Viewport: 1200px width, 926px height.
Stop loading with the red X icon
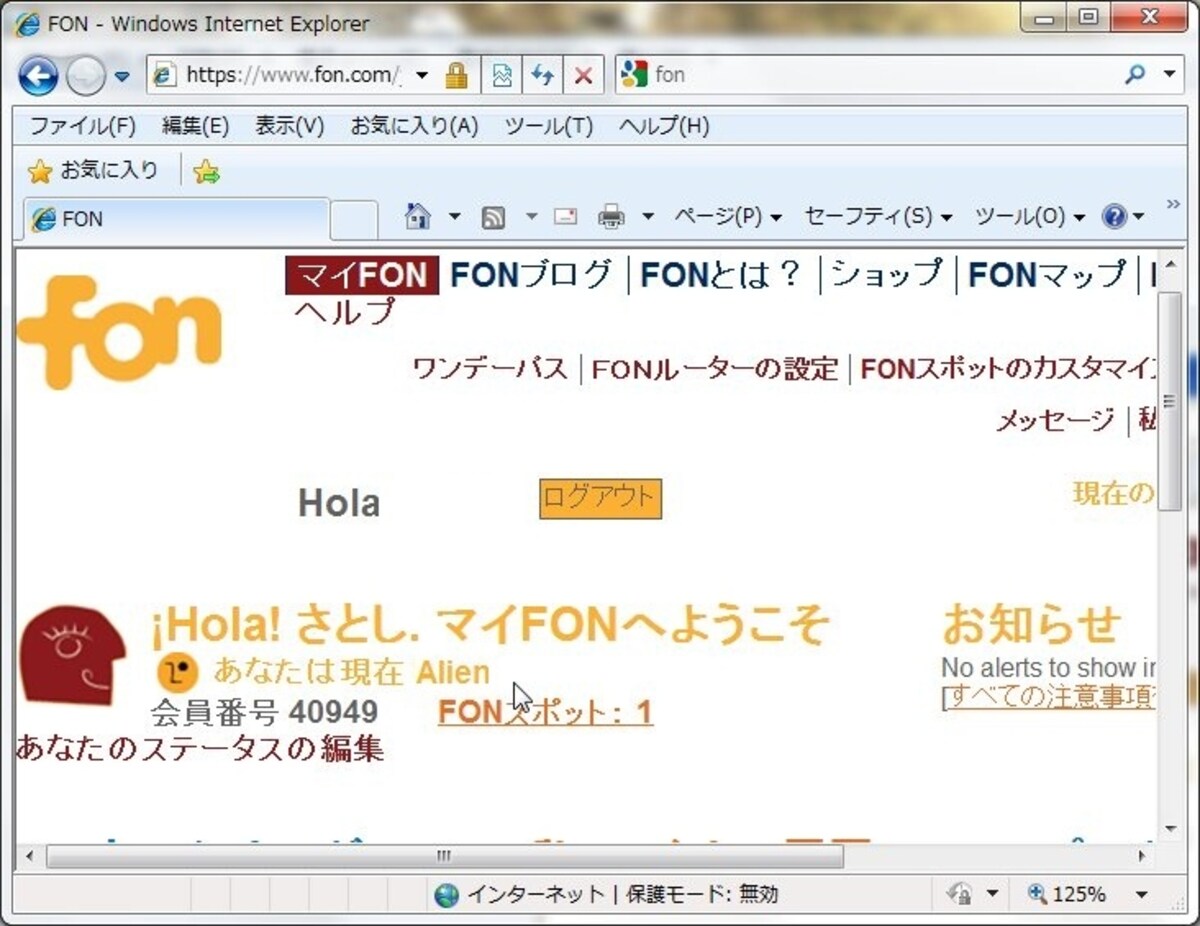pyautogui.click(x=584, y=75)
